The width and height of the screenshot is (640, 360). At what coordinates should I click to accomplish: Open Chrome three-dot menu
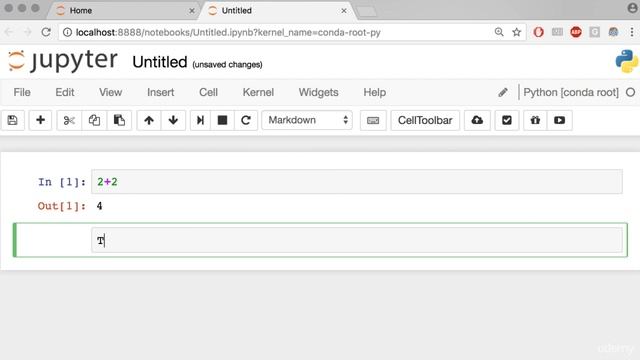[x=632, y=32]
